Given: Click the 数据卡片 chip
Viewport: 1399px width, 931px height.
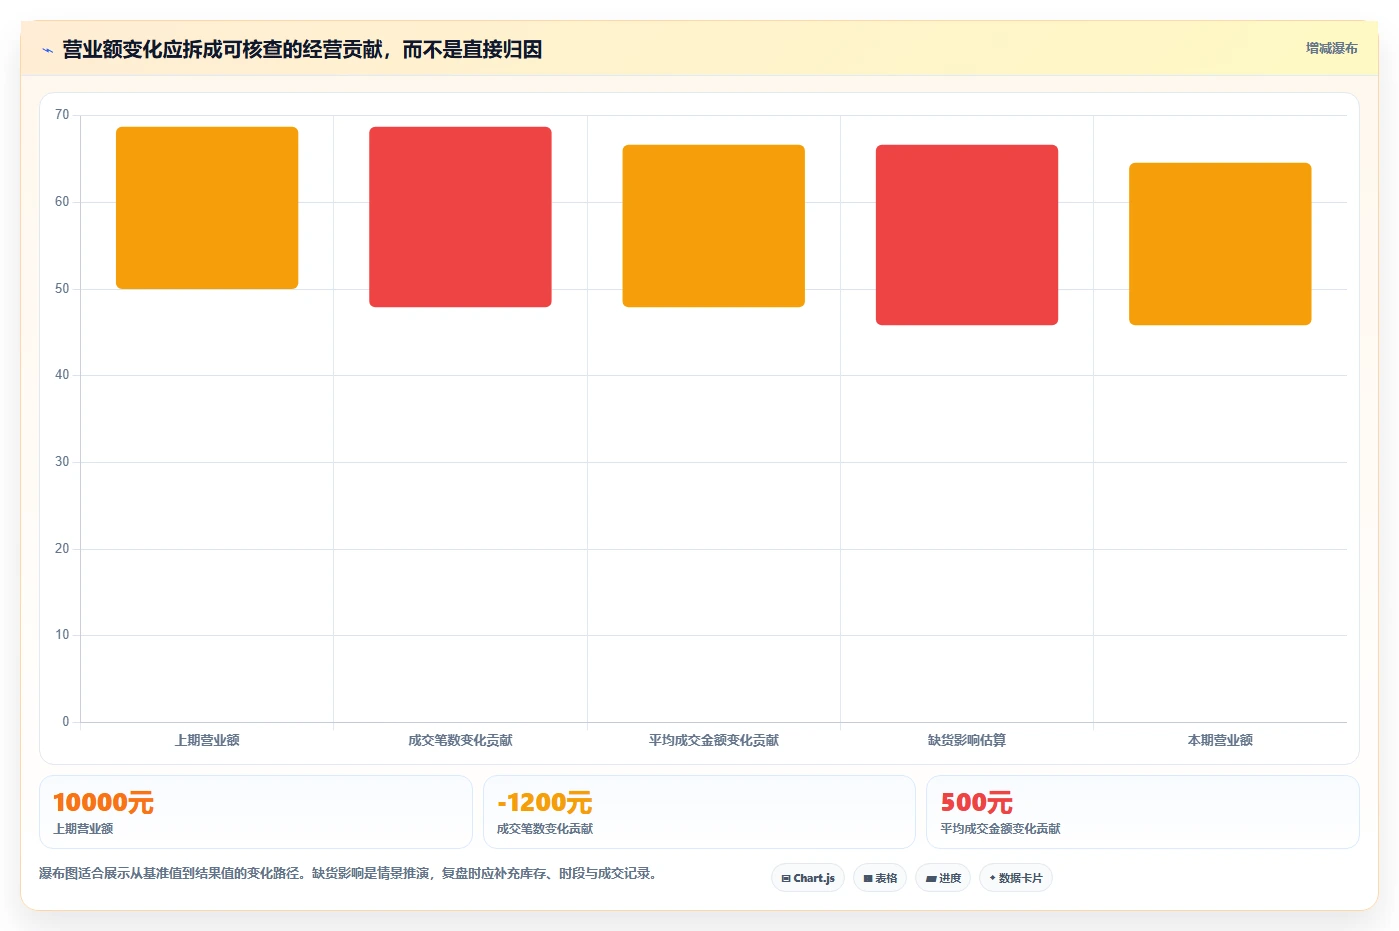Looking at the screenshot, I should [x=1016, y=878].
